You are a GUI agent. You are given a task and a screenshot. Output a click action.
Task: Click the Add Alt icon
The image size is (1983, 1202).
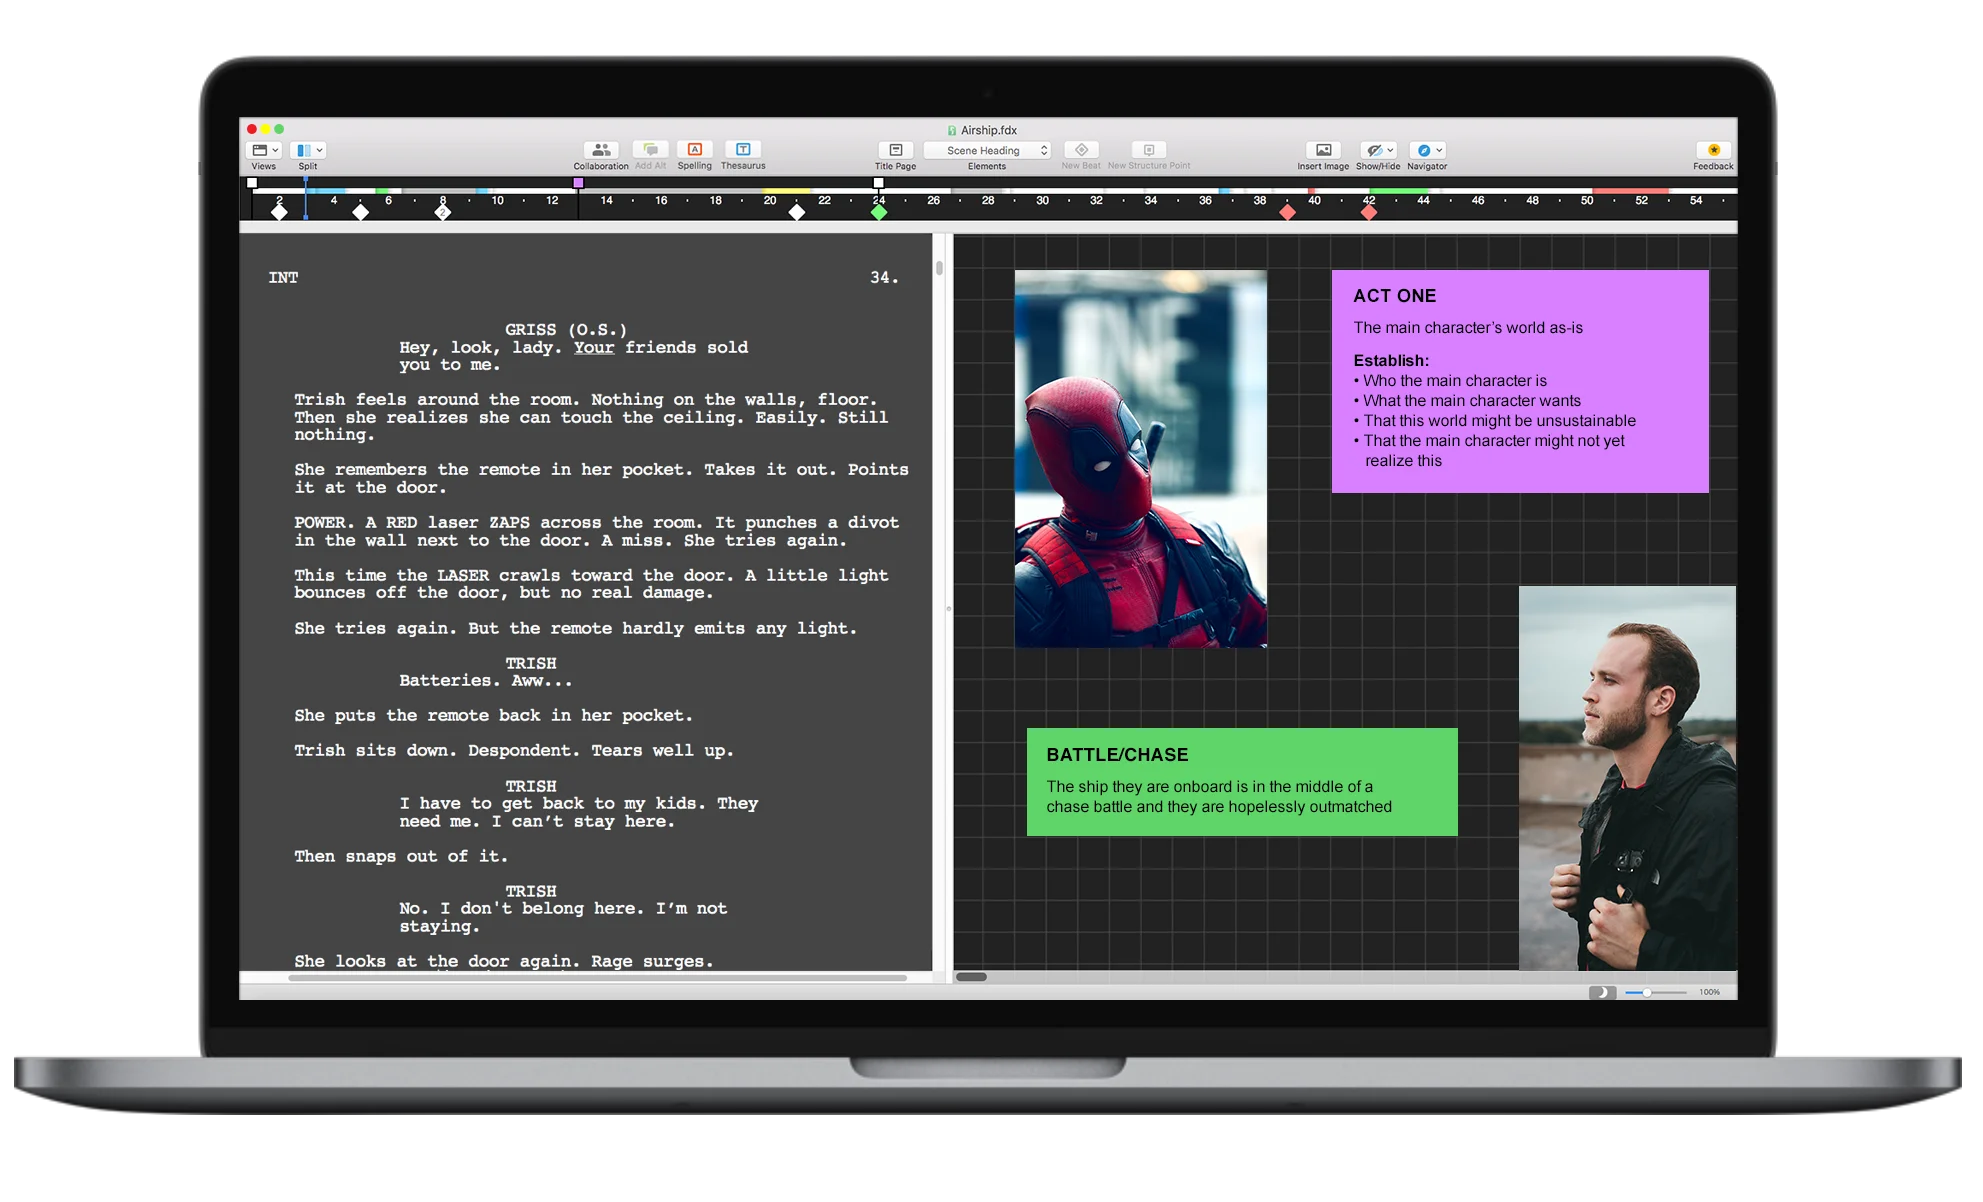650,150
